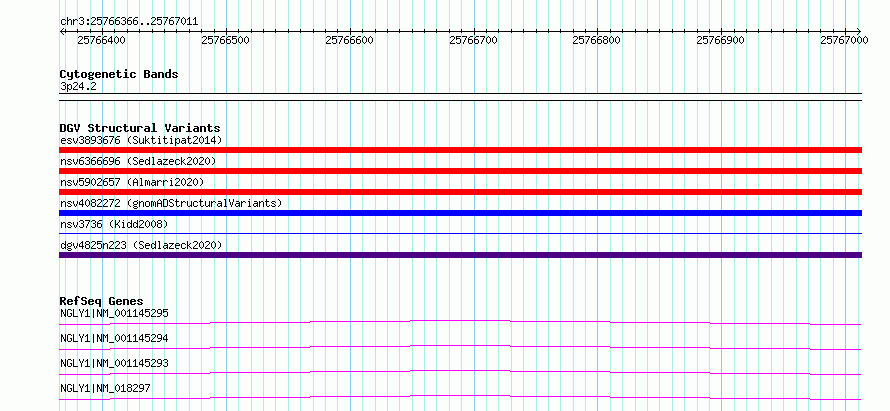Open the DGV Structural Variants track title
The height and width of the screenshot is (411, 890).
(140, 128)
